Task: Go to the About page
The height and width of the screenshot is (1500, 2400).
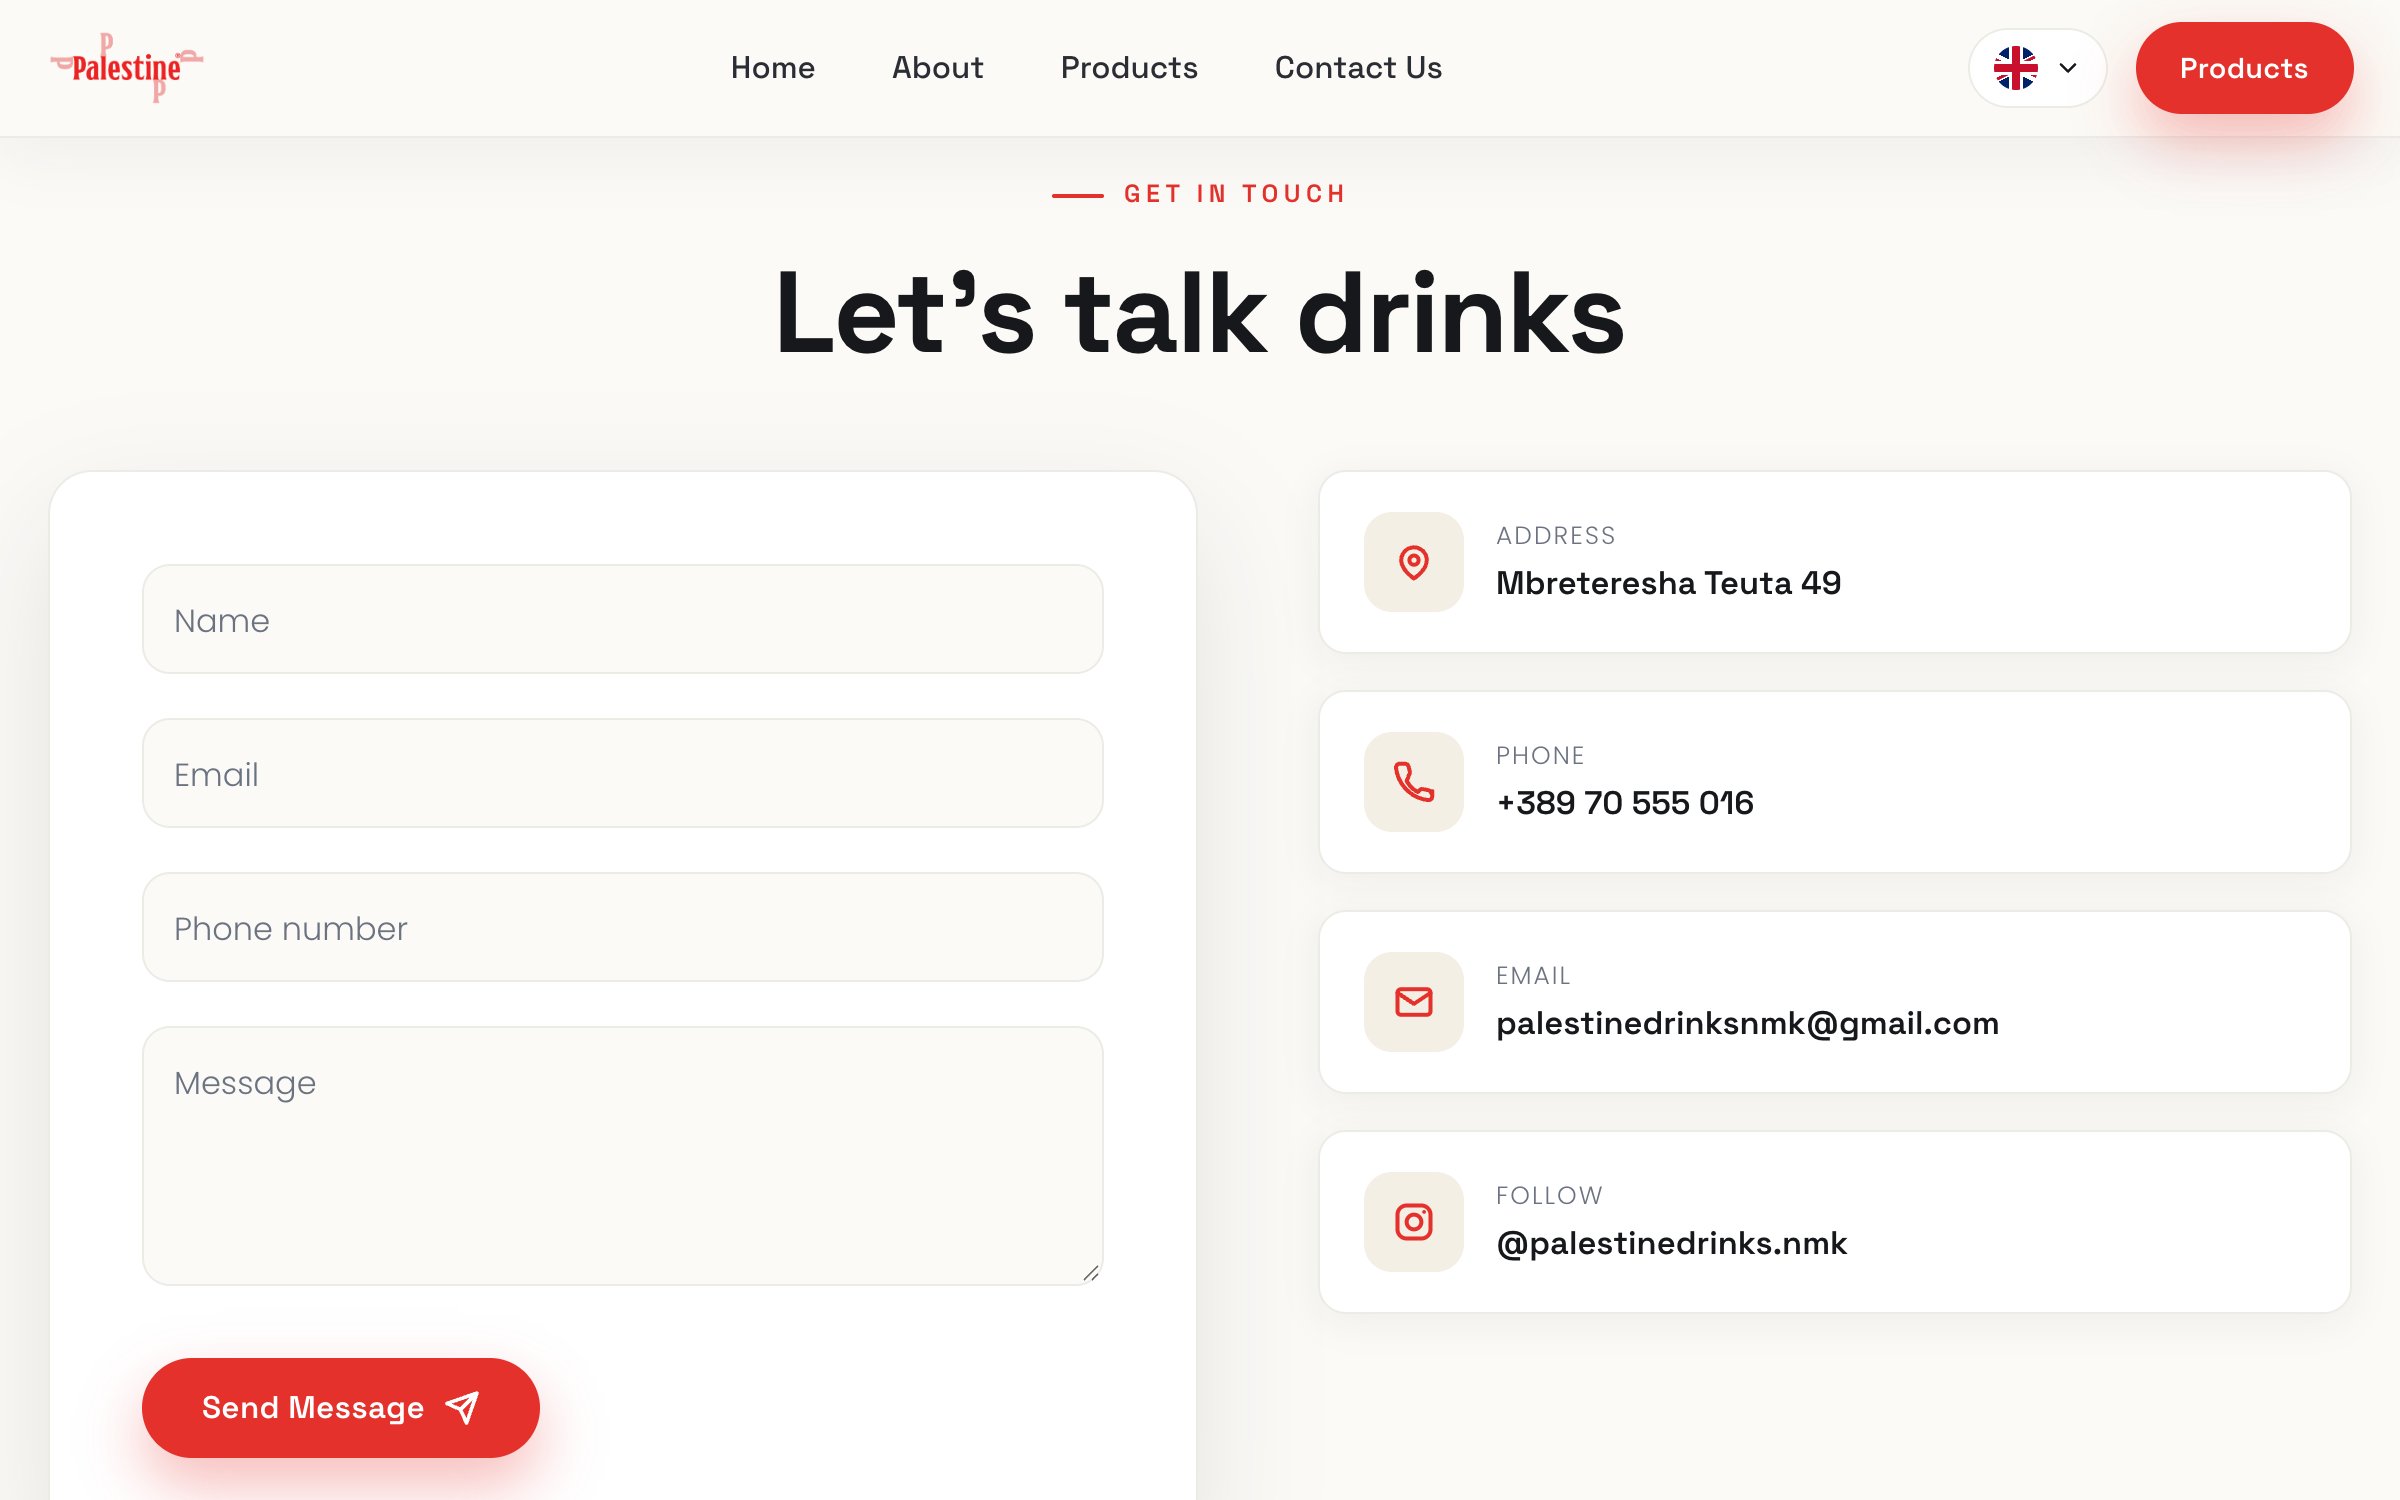Action: point(938,68)
